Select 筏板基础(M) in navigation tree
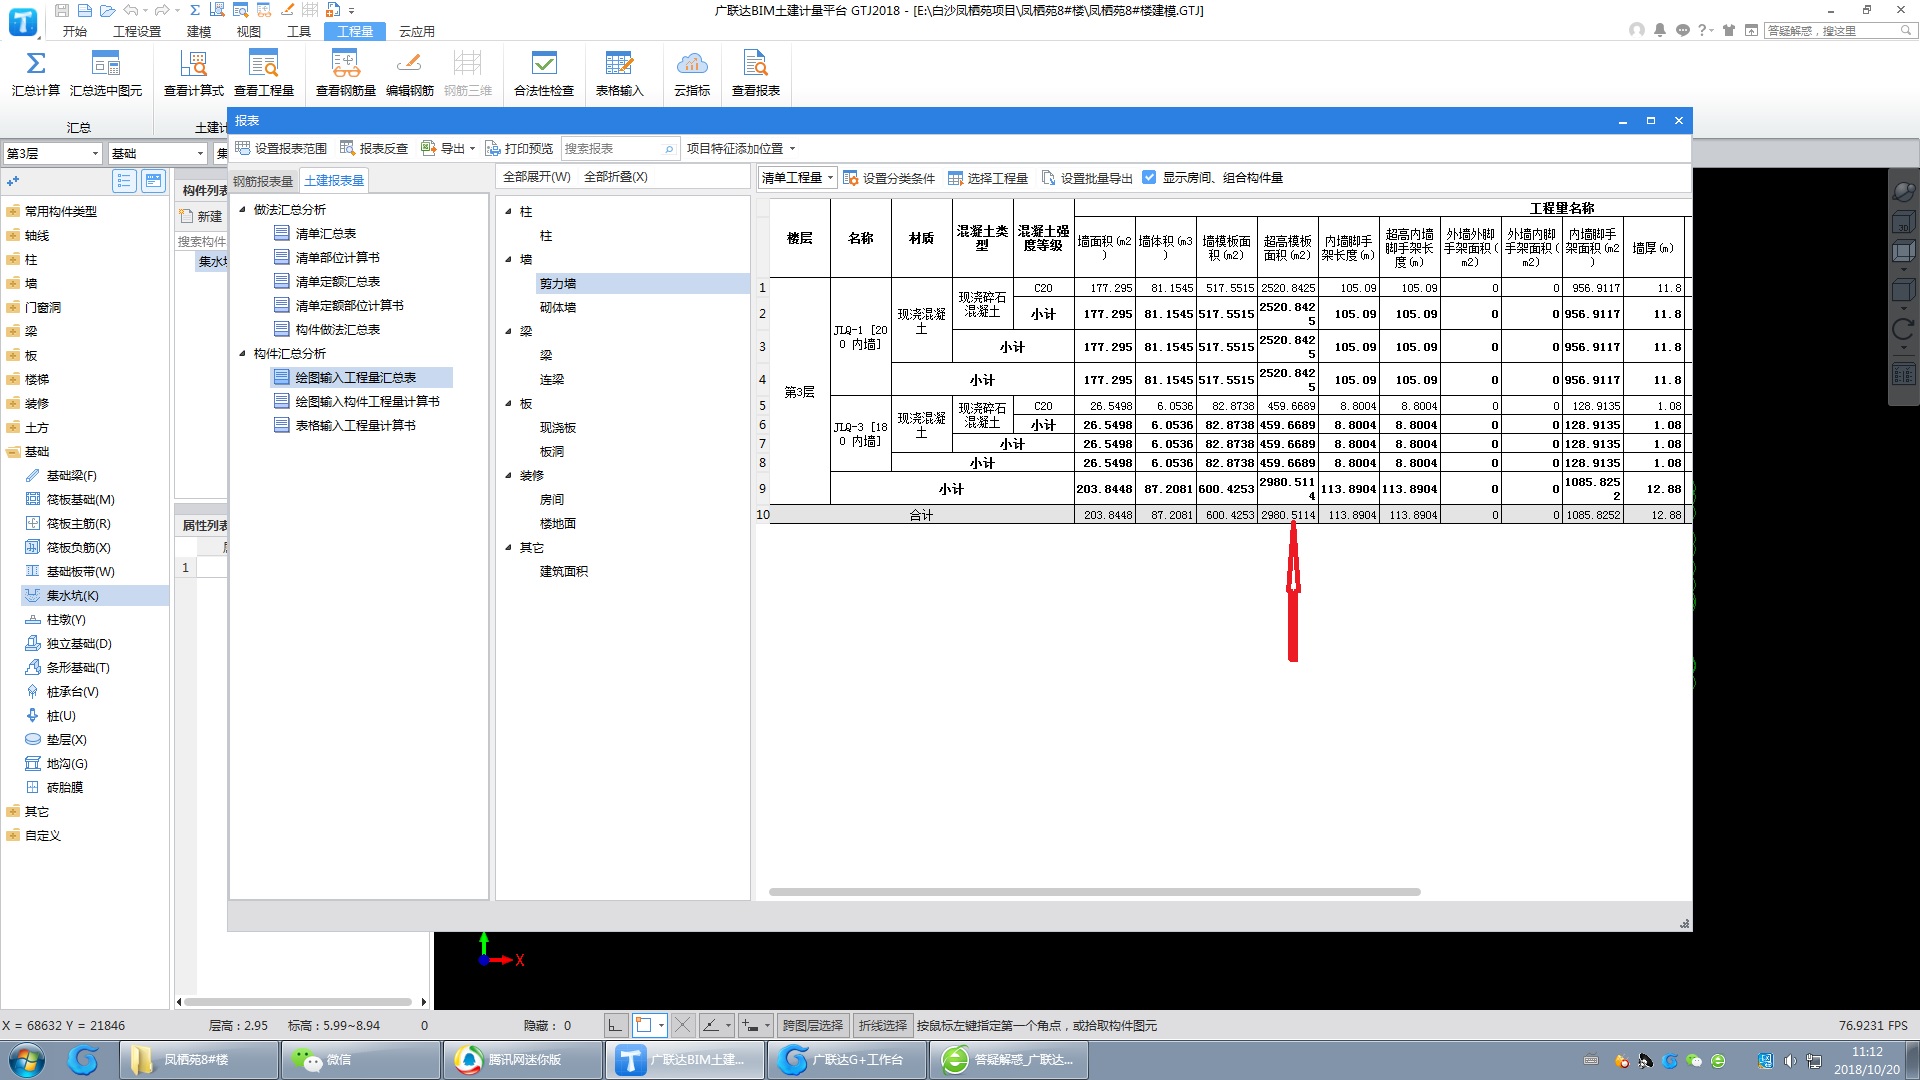The height and width of the screenshot is (1080, 1920). (x=80, y=500)
